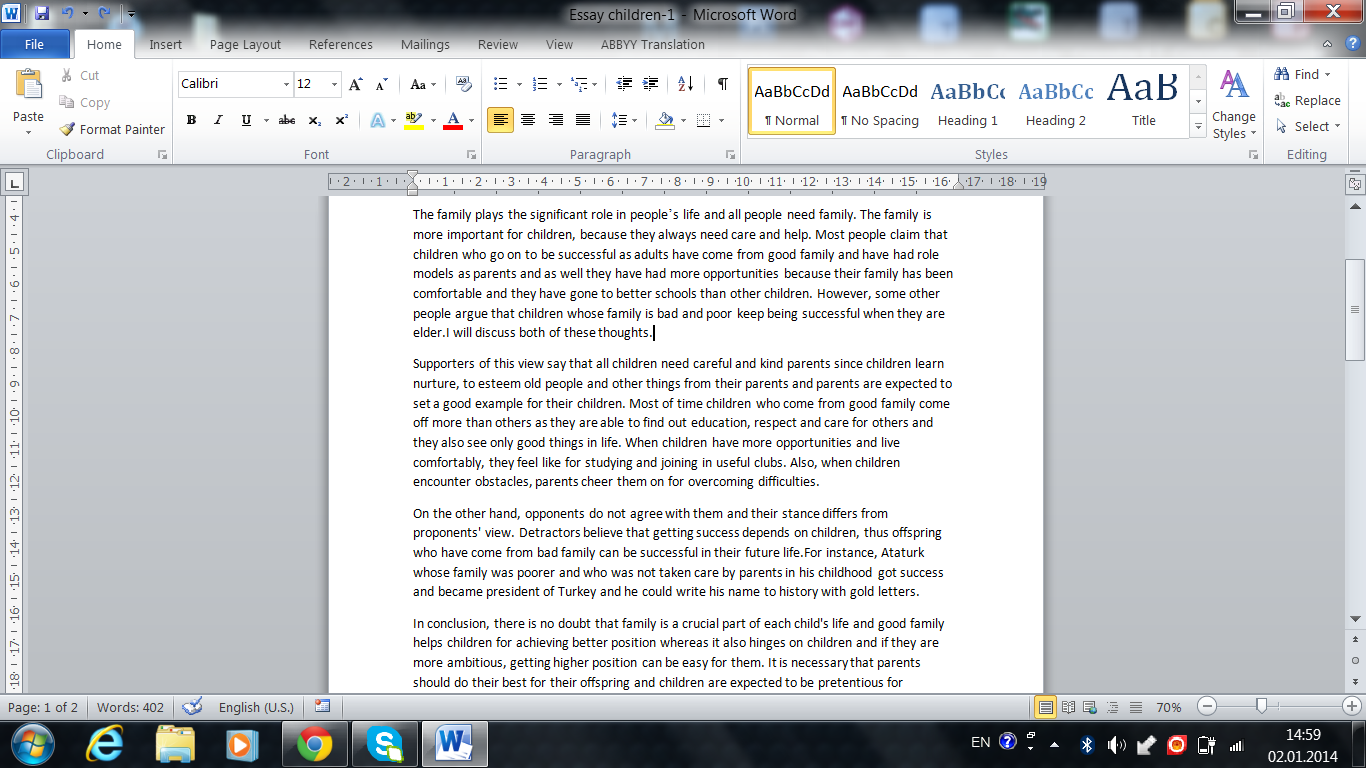Click English (U.S.) language in status bar

(x=254, y=707)
